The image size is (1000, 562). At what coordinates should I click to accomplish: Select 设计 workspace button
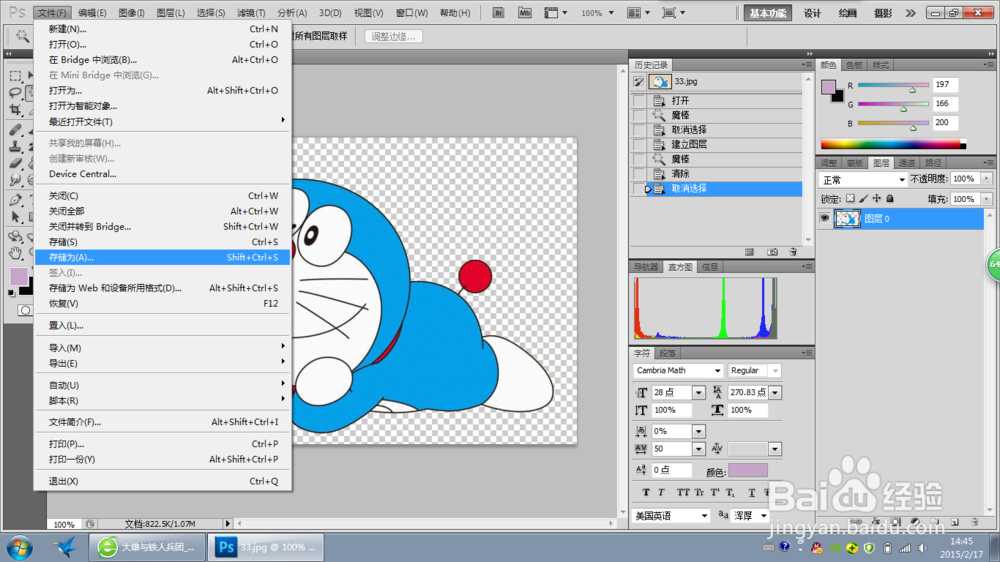pyautogui.click(x=812, y=13)
